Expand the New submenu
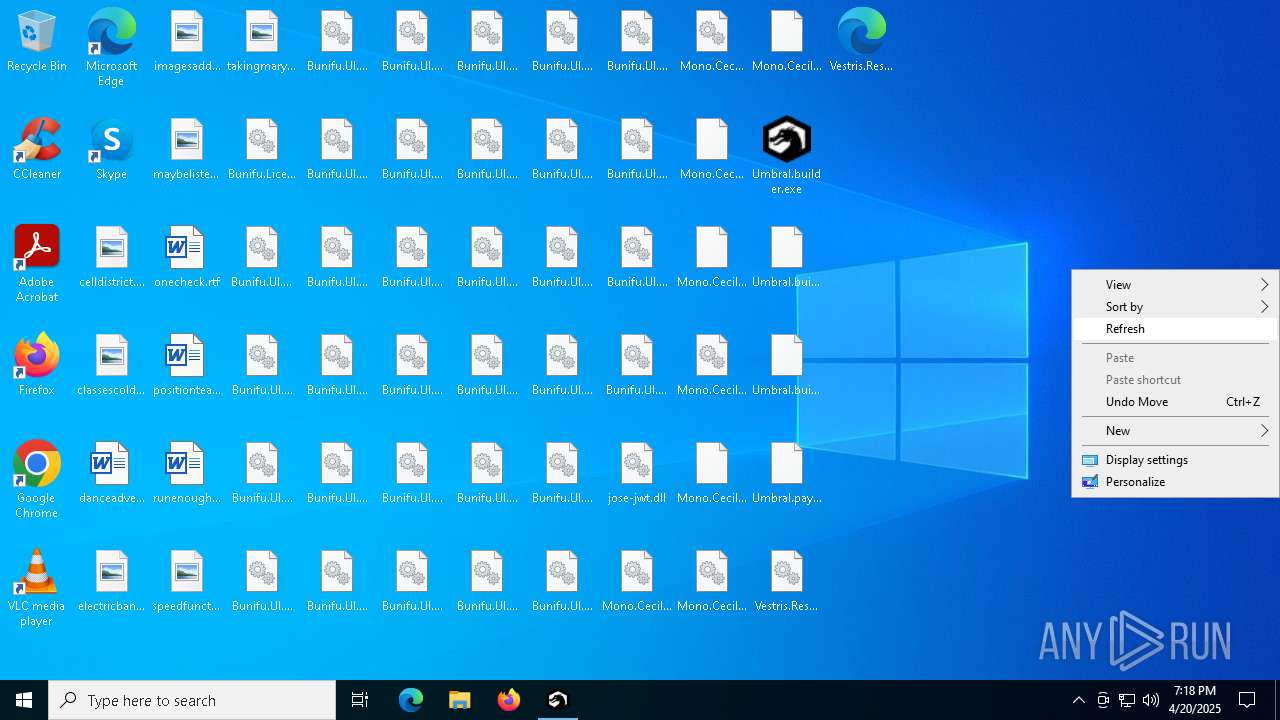Screen dimensions: 1280x720 1175,431
